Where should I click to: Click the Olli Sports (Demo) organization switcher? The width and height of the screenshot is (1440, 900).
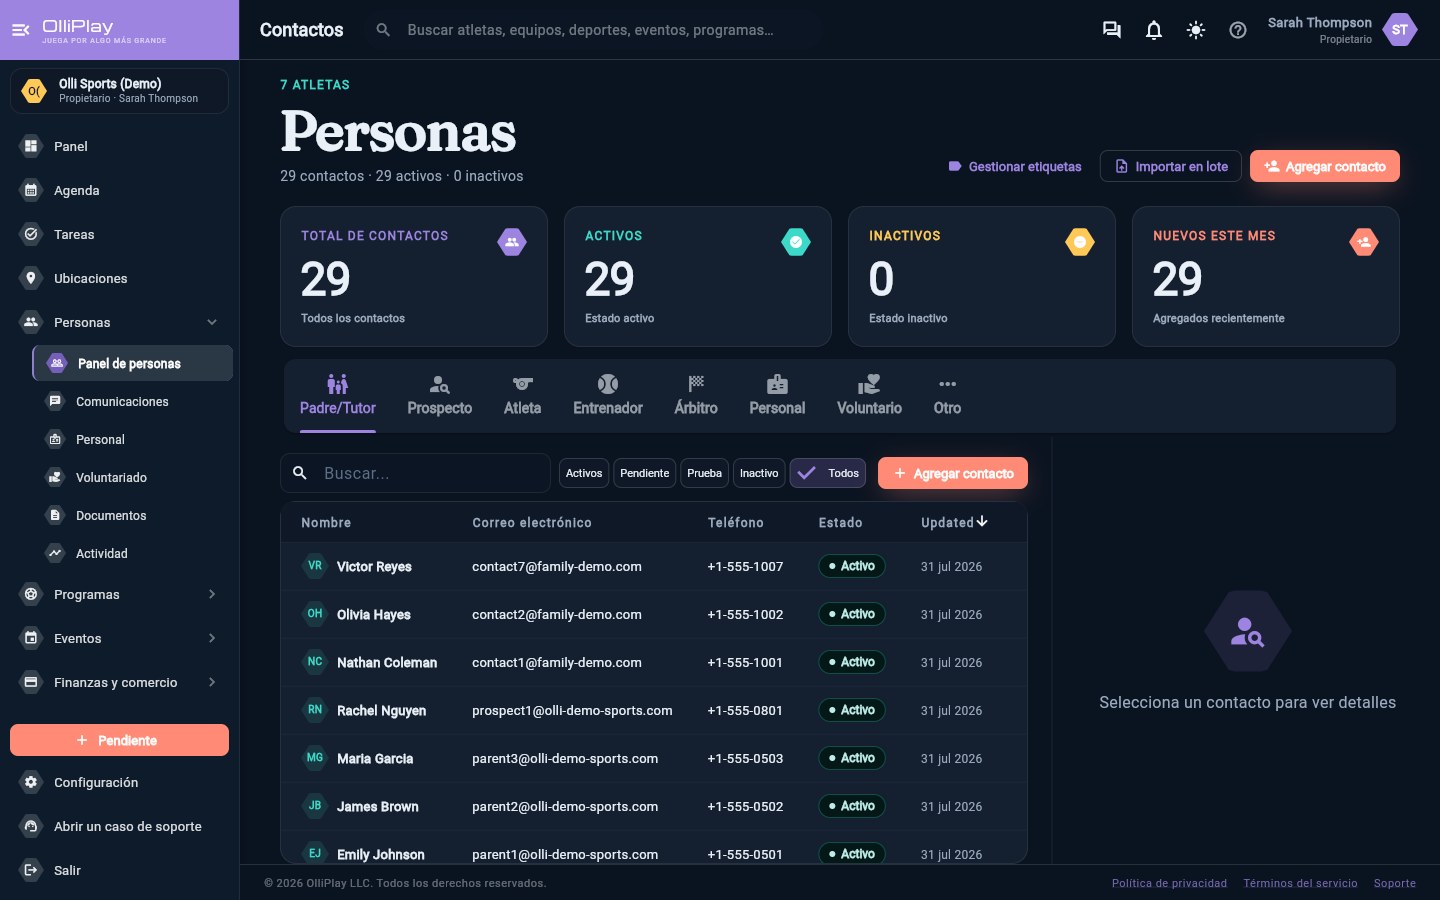pyautogui.click(x=119, y=91)
